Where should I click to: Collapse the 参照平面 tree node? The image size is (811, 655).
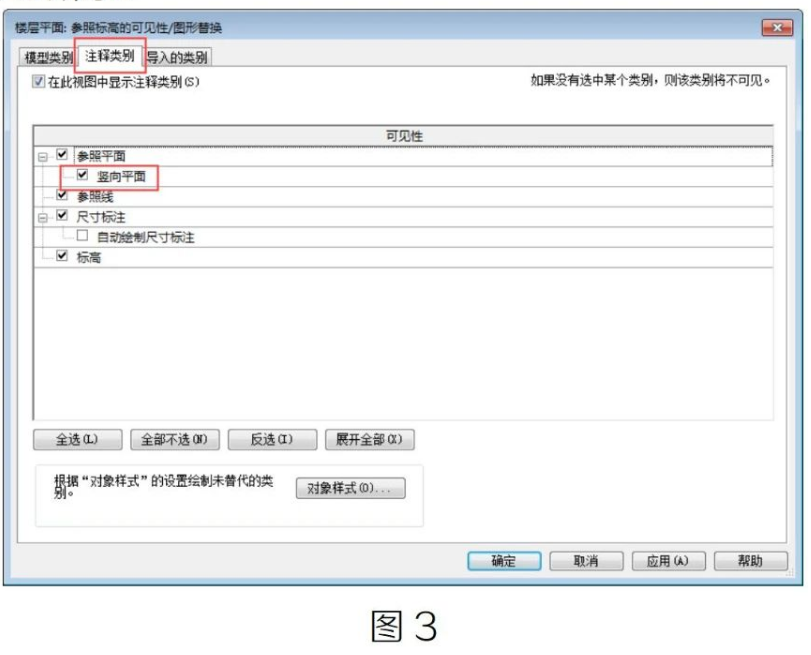pyautogui.click(x=43, y=156)
